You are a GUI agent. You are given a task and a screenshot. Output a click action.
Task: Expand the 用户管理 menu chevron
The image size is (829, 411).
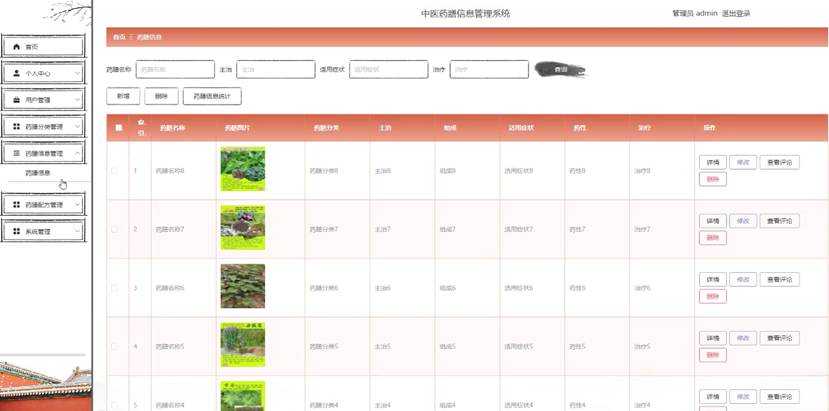(77, 100)
